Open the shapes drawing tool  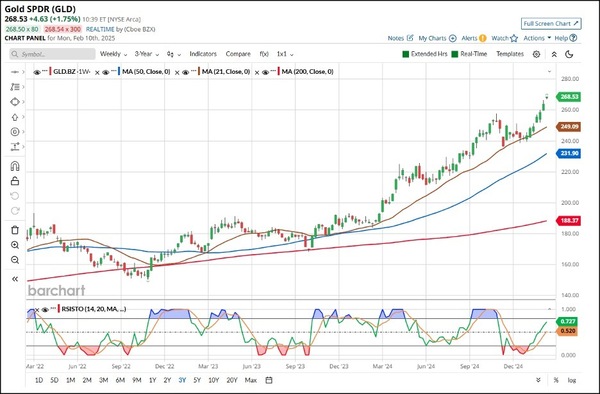tap(15, 102)
